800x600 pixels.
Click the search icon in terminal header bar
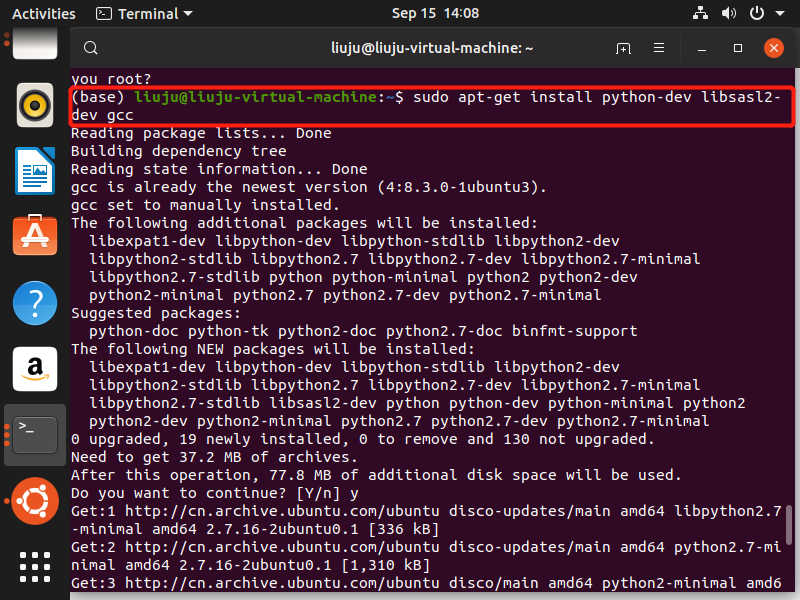pos(90,47)
